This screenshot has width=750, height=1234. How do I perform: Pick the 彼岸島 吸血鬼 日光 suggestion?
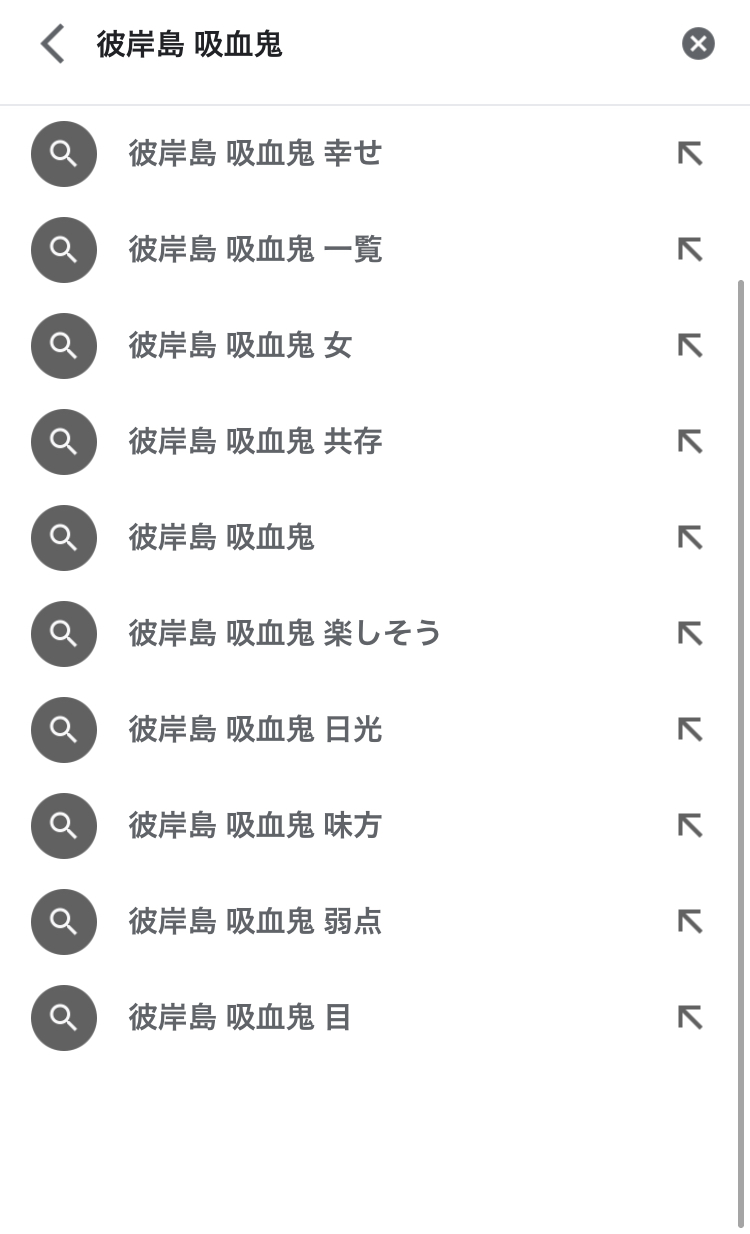[x=256, y=730]
